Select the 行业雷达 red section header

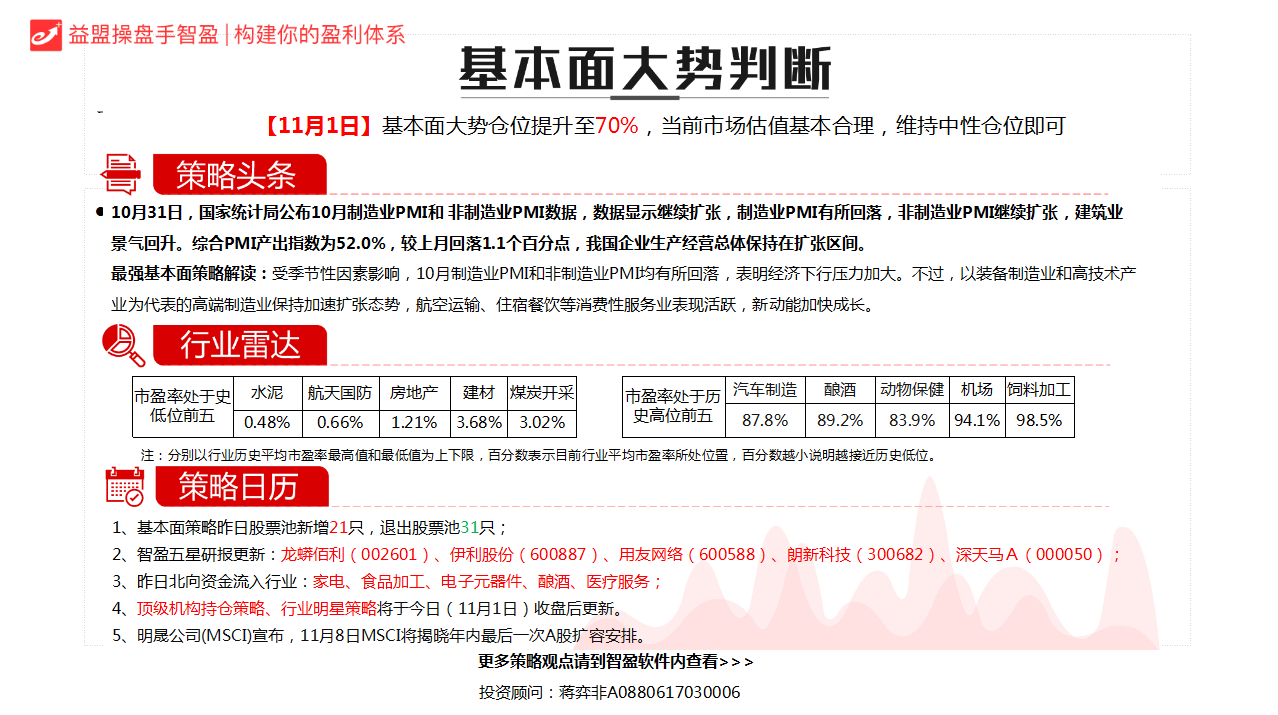[240, 346]
